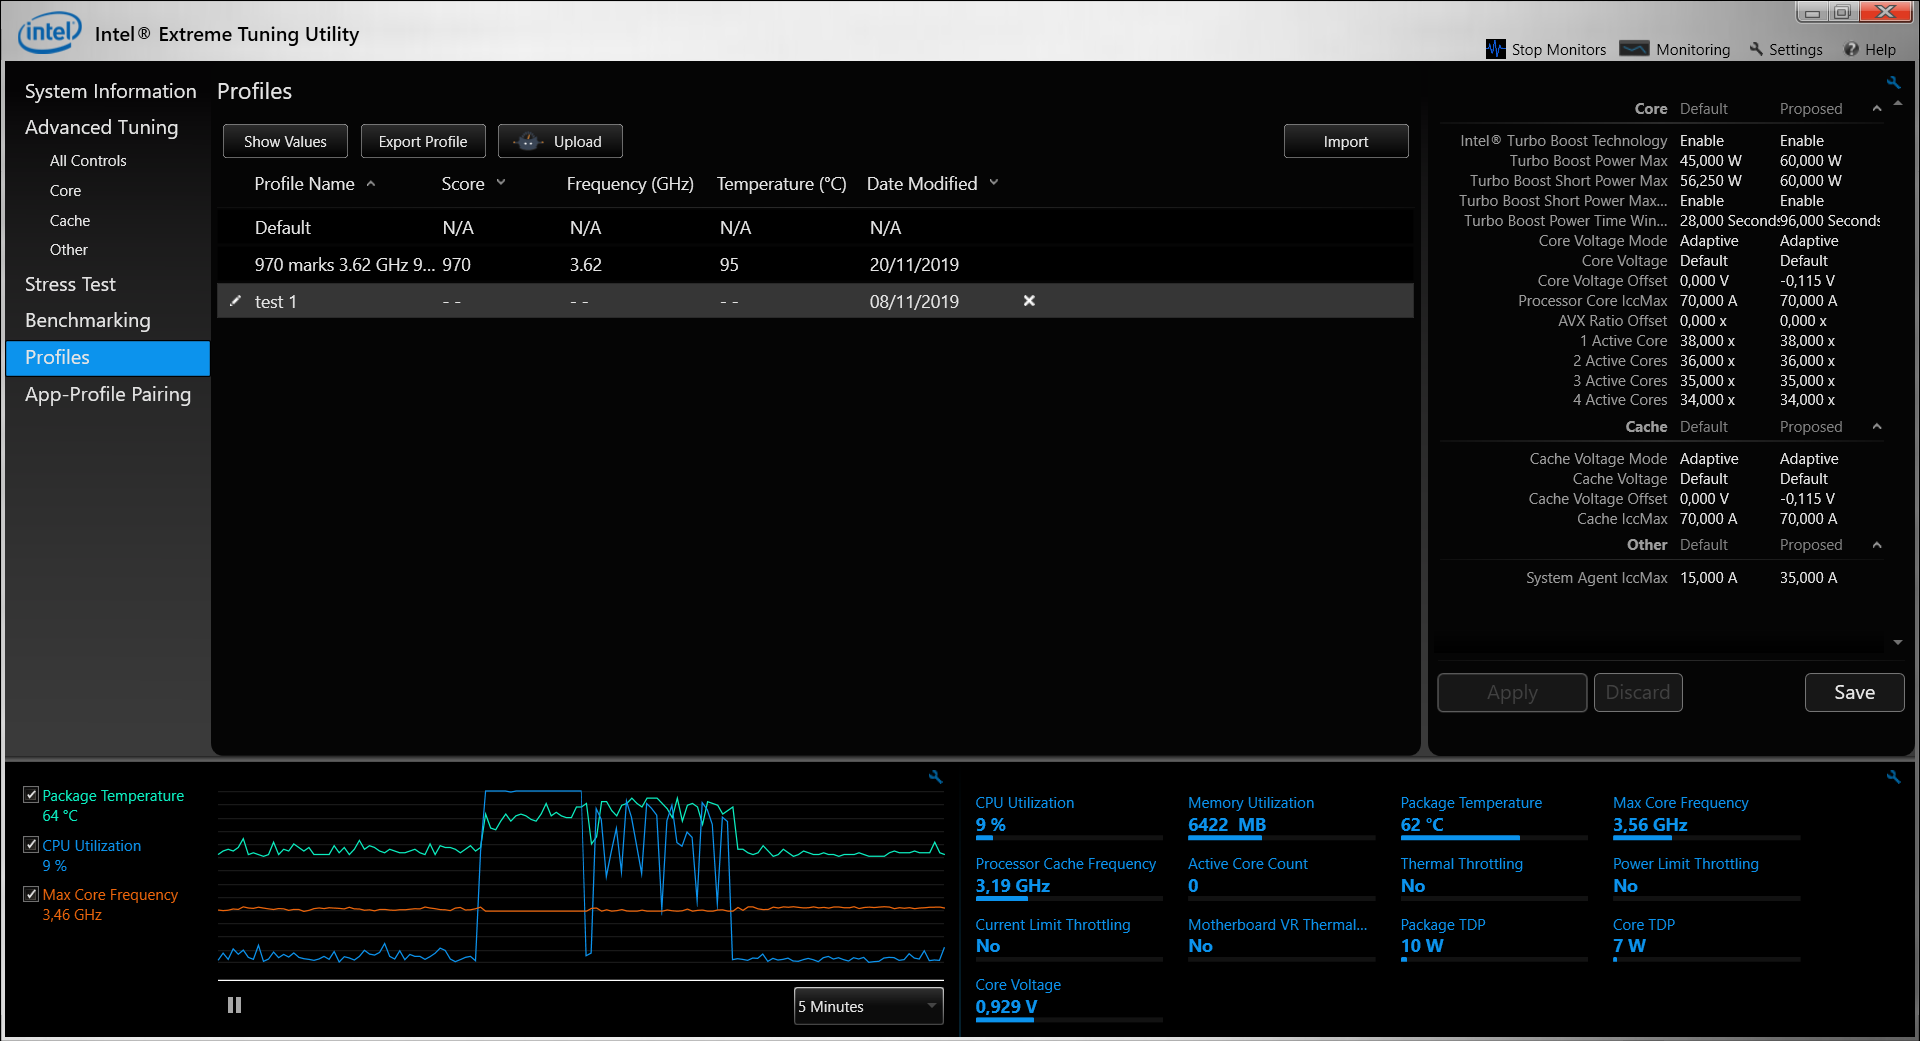Open the 5 Minutes time range dropdown
This screenshot has width=1920, height=1041.
coord(868,1006)
